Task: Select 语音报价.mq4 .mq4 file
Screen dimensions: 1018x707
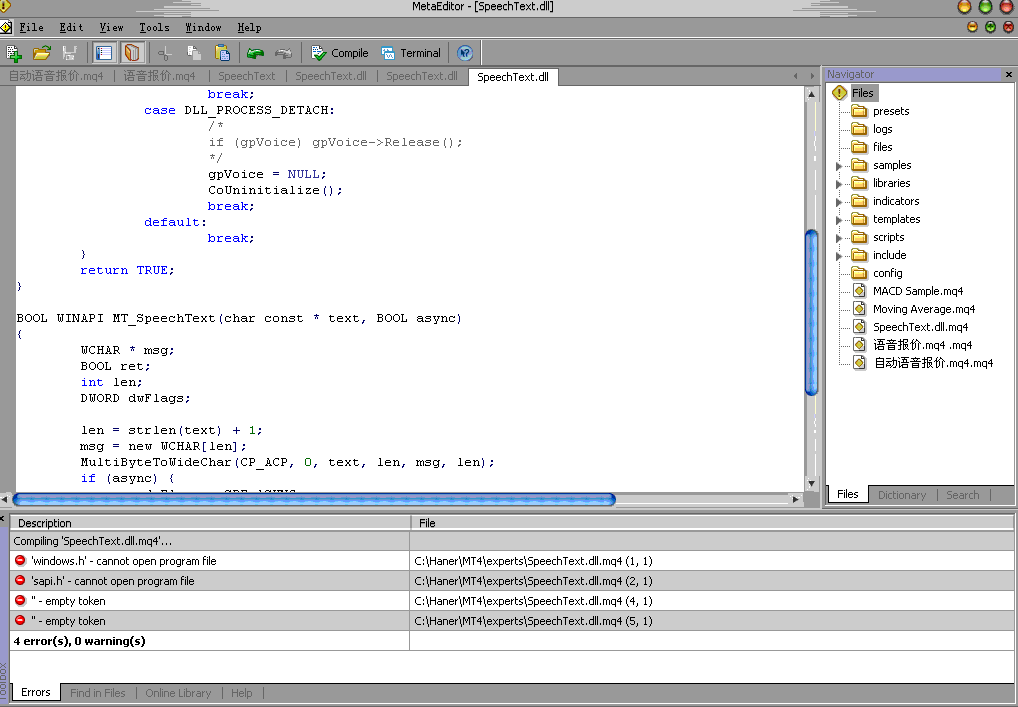Action: coord(922,345)
